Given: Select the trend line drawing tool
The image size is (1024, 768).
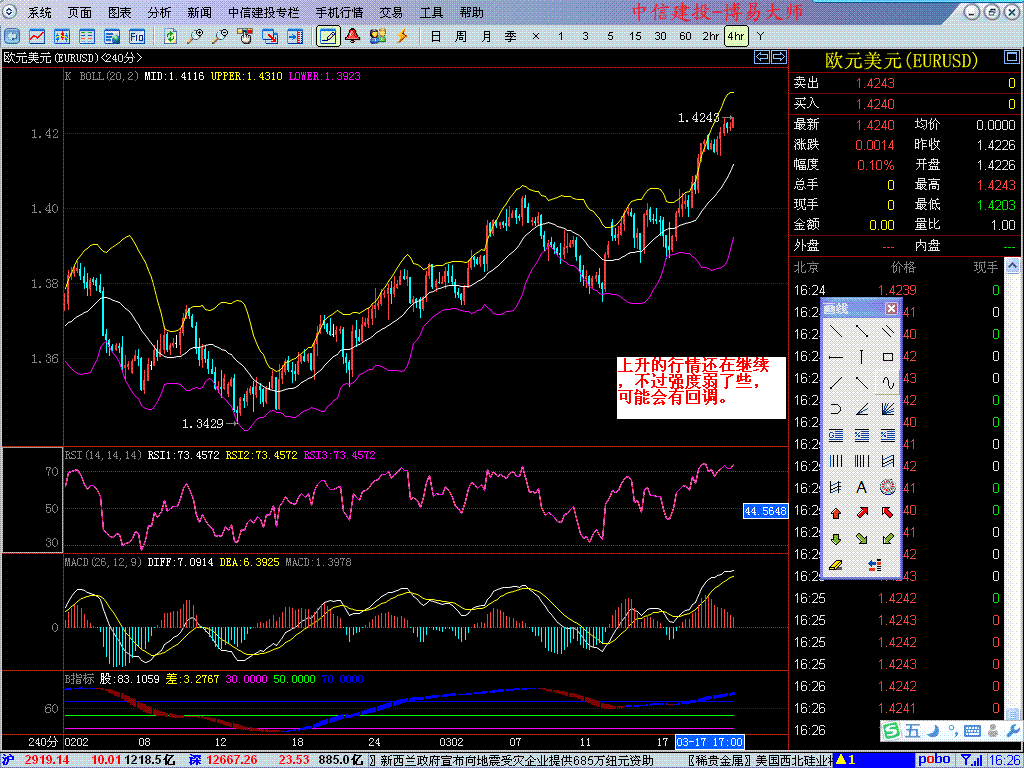Looking at the screenshot, I should tap(836, 332).
